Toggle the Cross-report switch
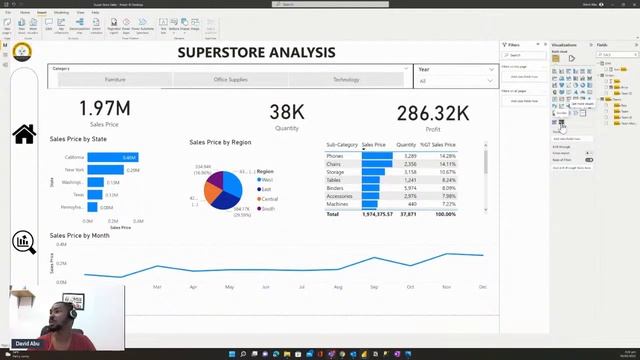 [589, 153]
